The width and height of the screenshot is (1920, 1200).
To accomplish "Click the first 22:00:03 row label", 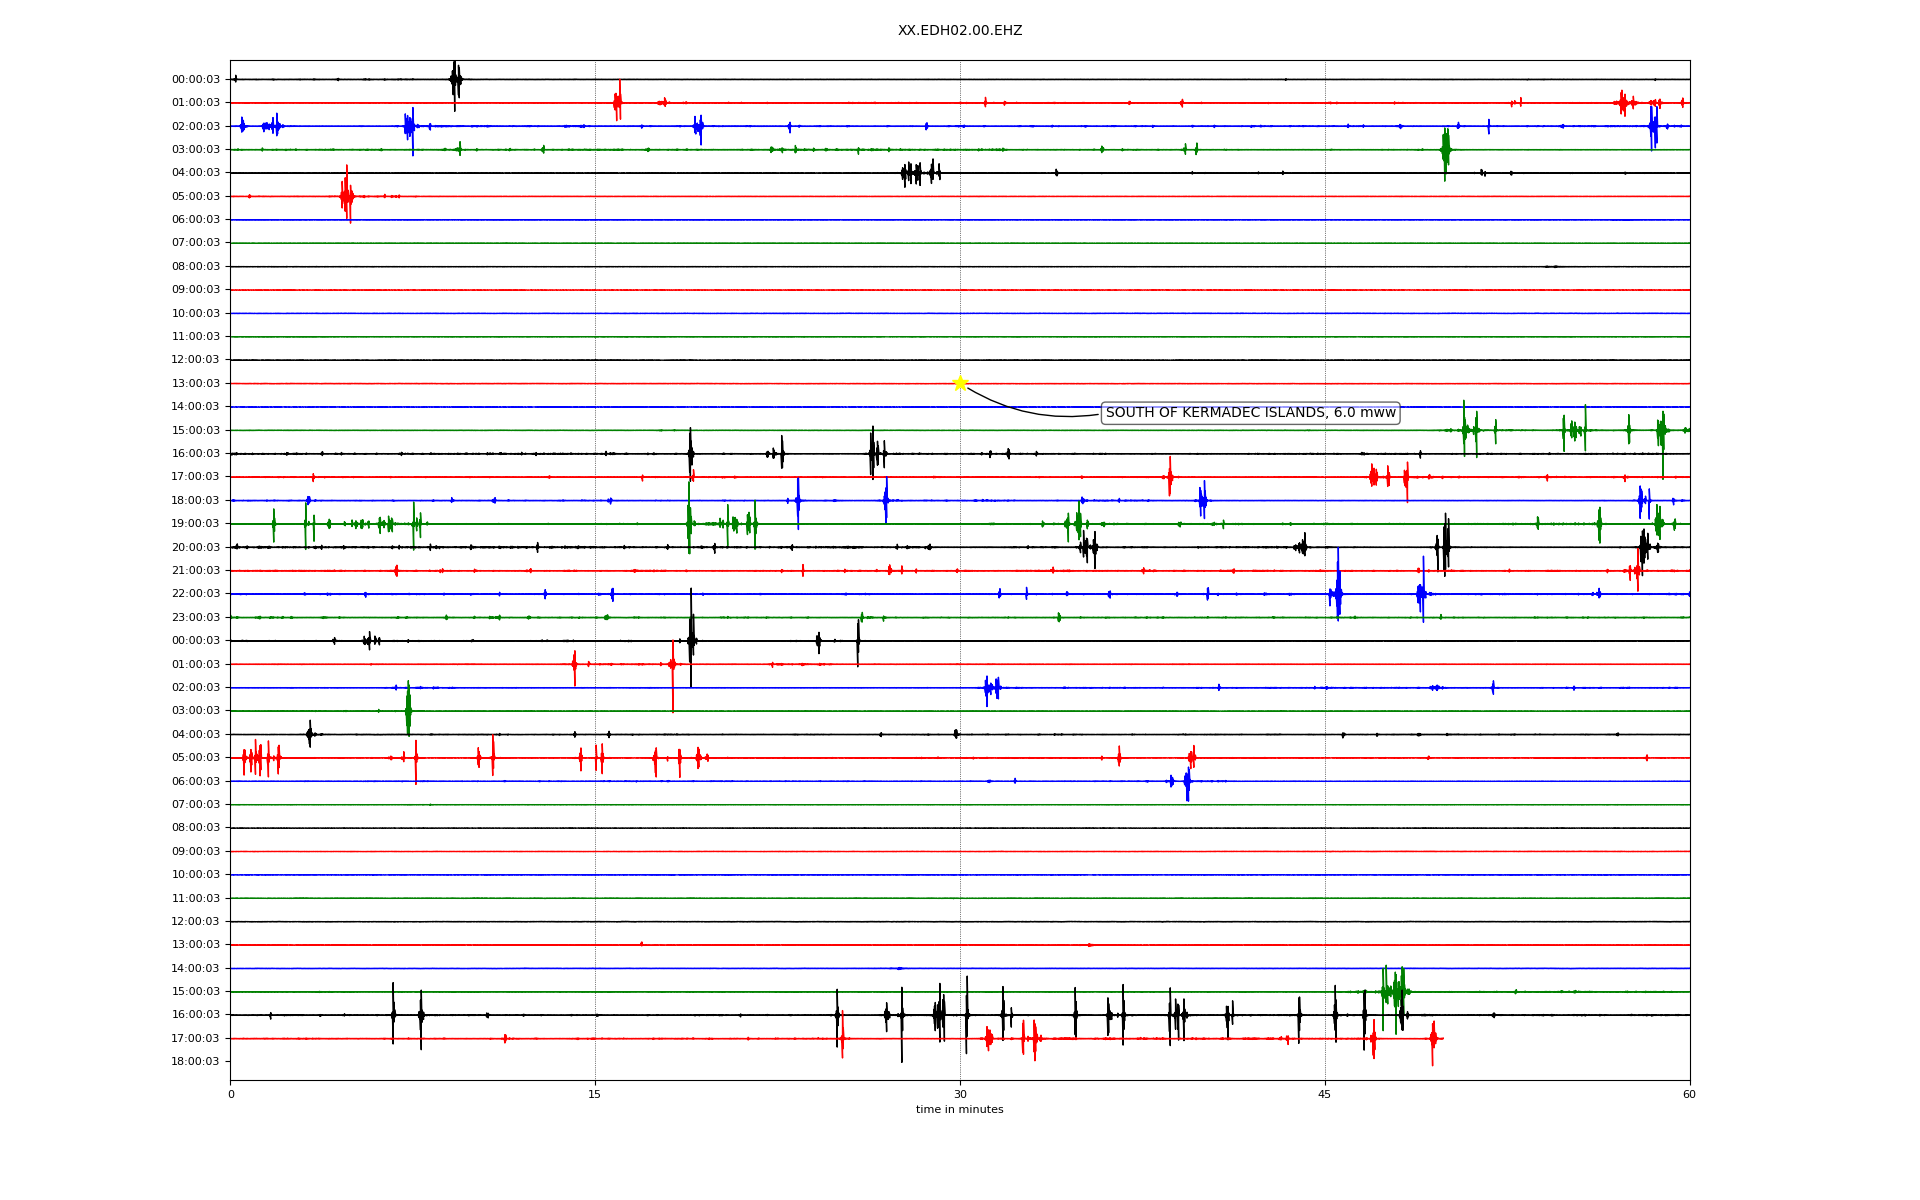I will click(196, 594).
